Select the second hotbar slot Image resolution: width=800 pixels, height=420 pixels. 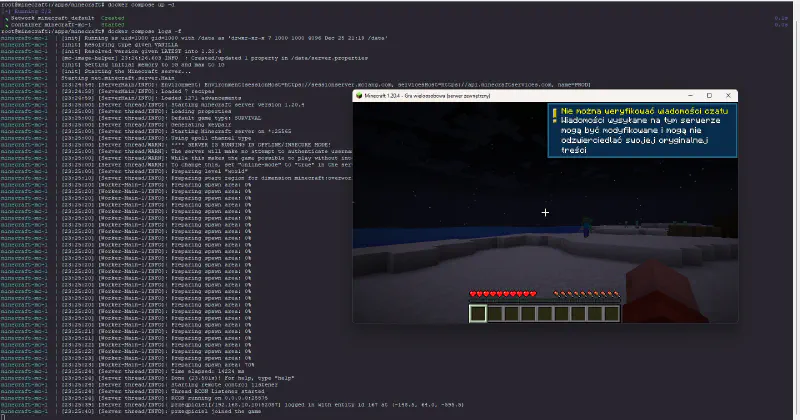[495, 313]
